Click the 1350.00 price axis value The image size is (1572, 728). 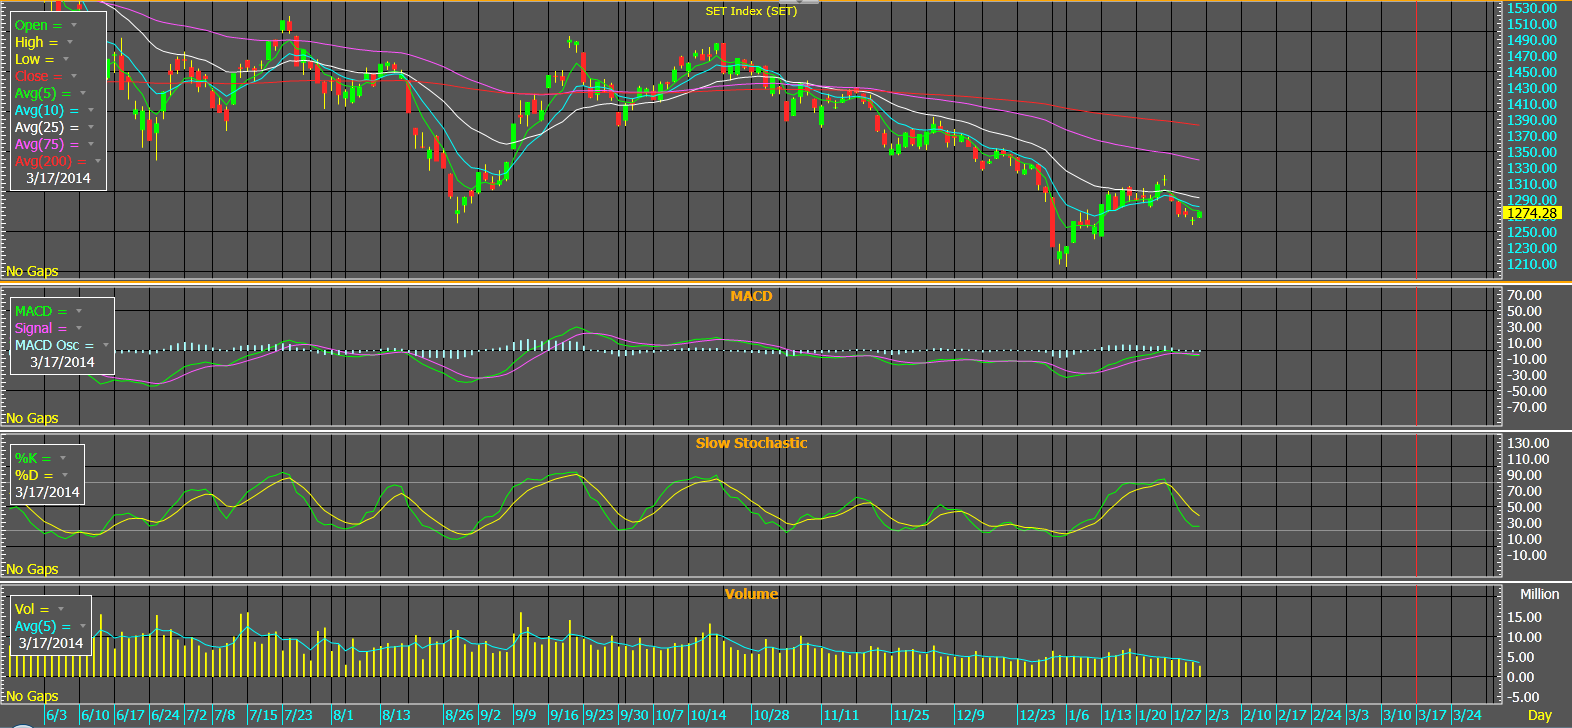1532,152
